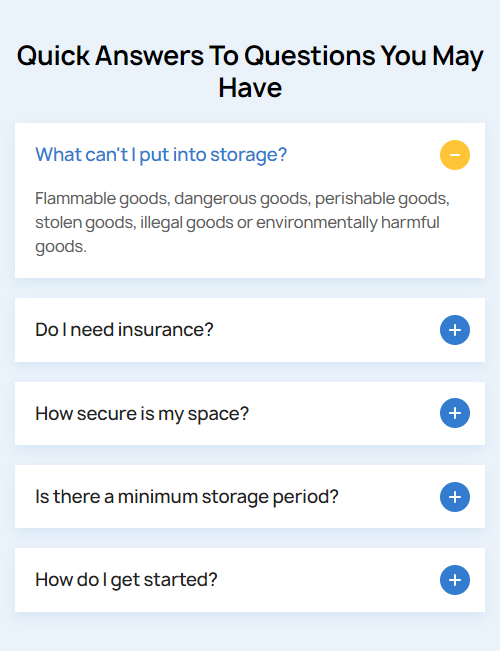
Task: Click the Do I need insurance card
Action: [250, 330]
